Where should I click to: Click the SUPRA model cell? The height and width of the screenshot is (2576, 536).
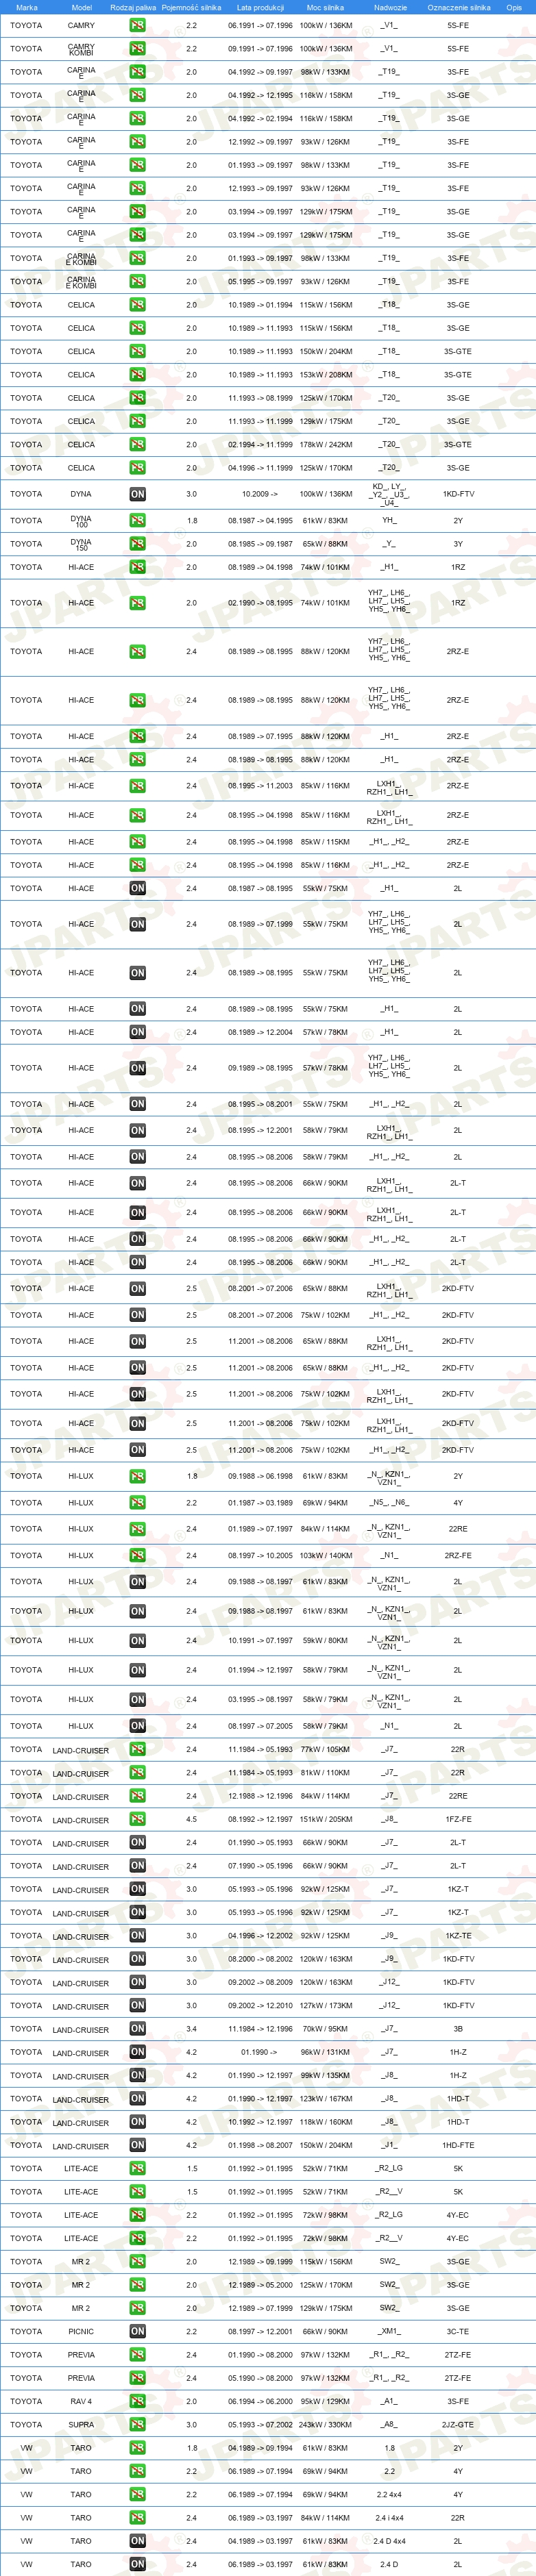[81, 2425]
